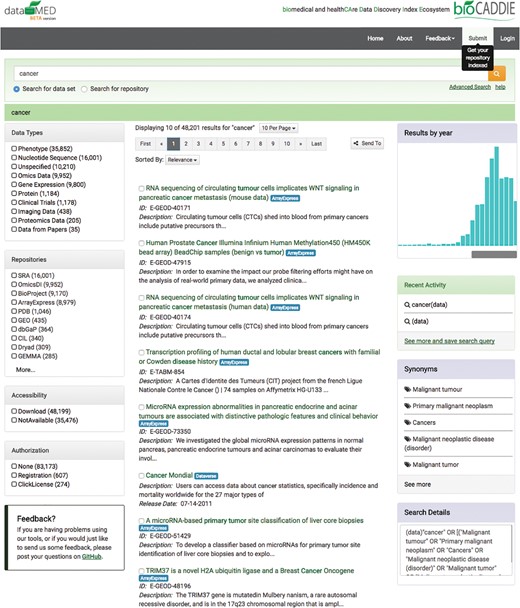Check the Download accessibility filter
Image resolution: width=520 pixels, height=608 pixels.
(14, 411)
